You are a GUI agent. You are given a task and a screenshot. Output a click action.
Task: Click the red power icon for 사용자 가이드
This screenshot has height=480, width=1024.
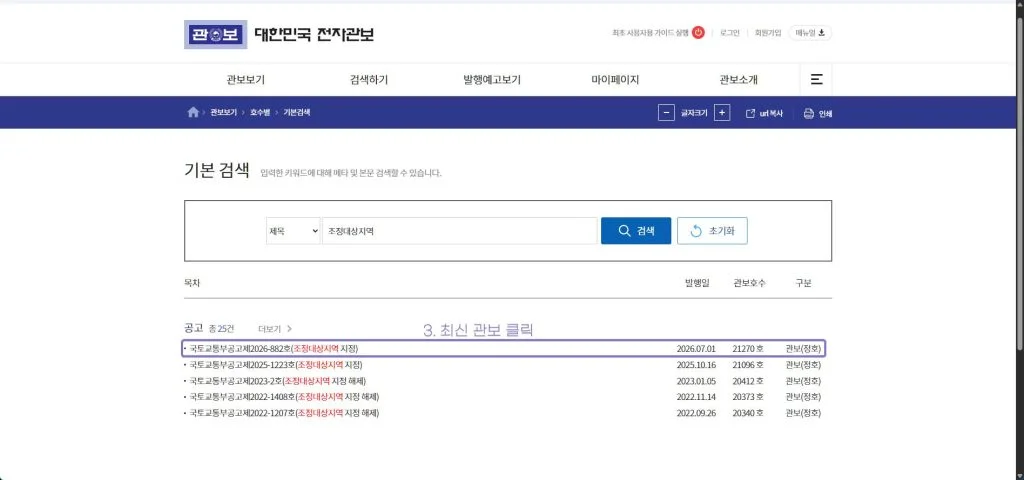click(x=698, y=33)
